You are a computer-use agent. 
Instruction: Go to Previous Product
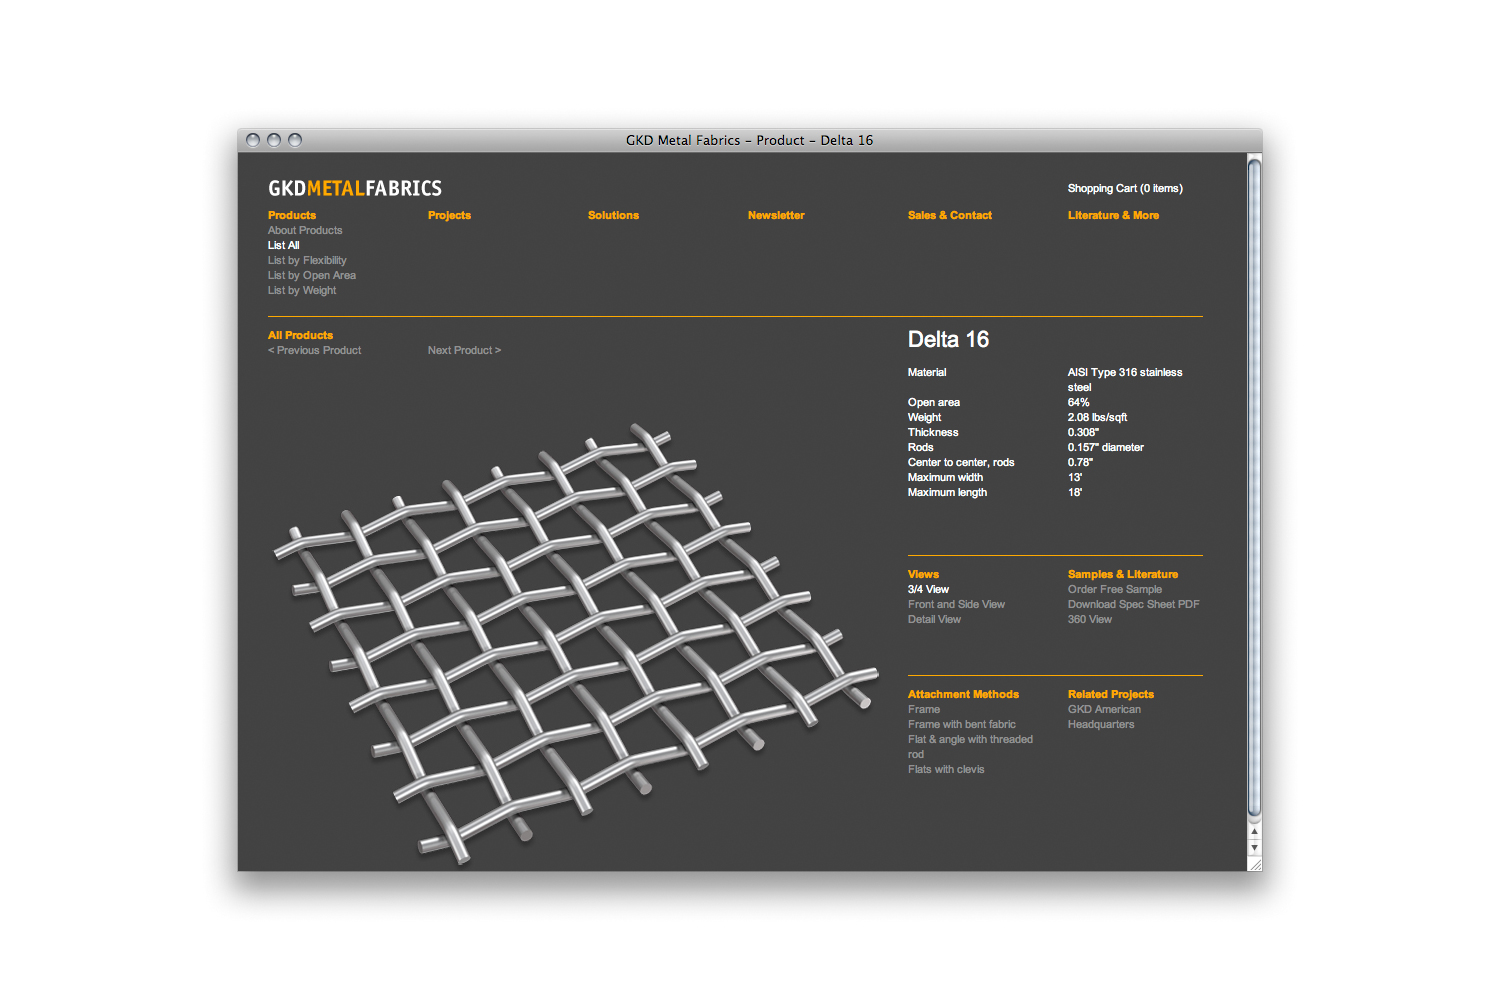click(315, 350)
